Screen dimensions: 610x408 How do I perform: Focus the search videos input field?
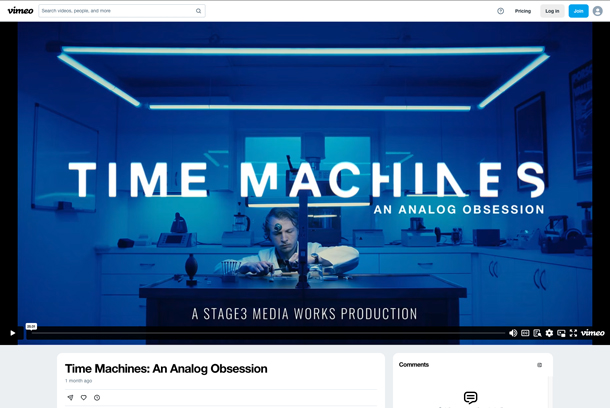(x=122, y=11)
